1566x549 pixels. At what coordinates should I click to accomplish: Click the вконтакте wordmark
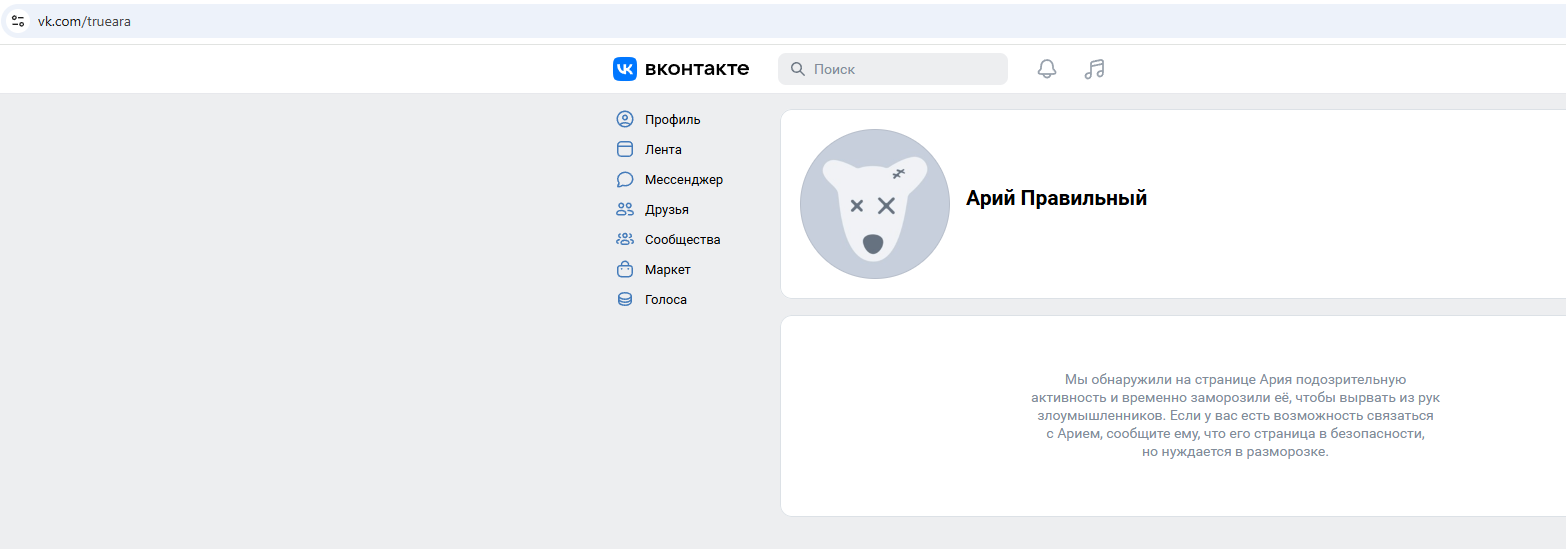click(x=697, y=69)
